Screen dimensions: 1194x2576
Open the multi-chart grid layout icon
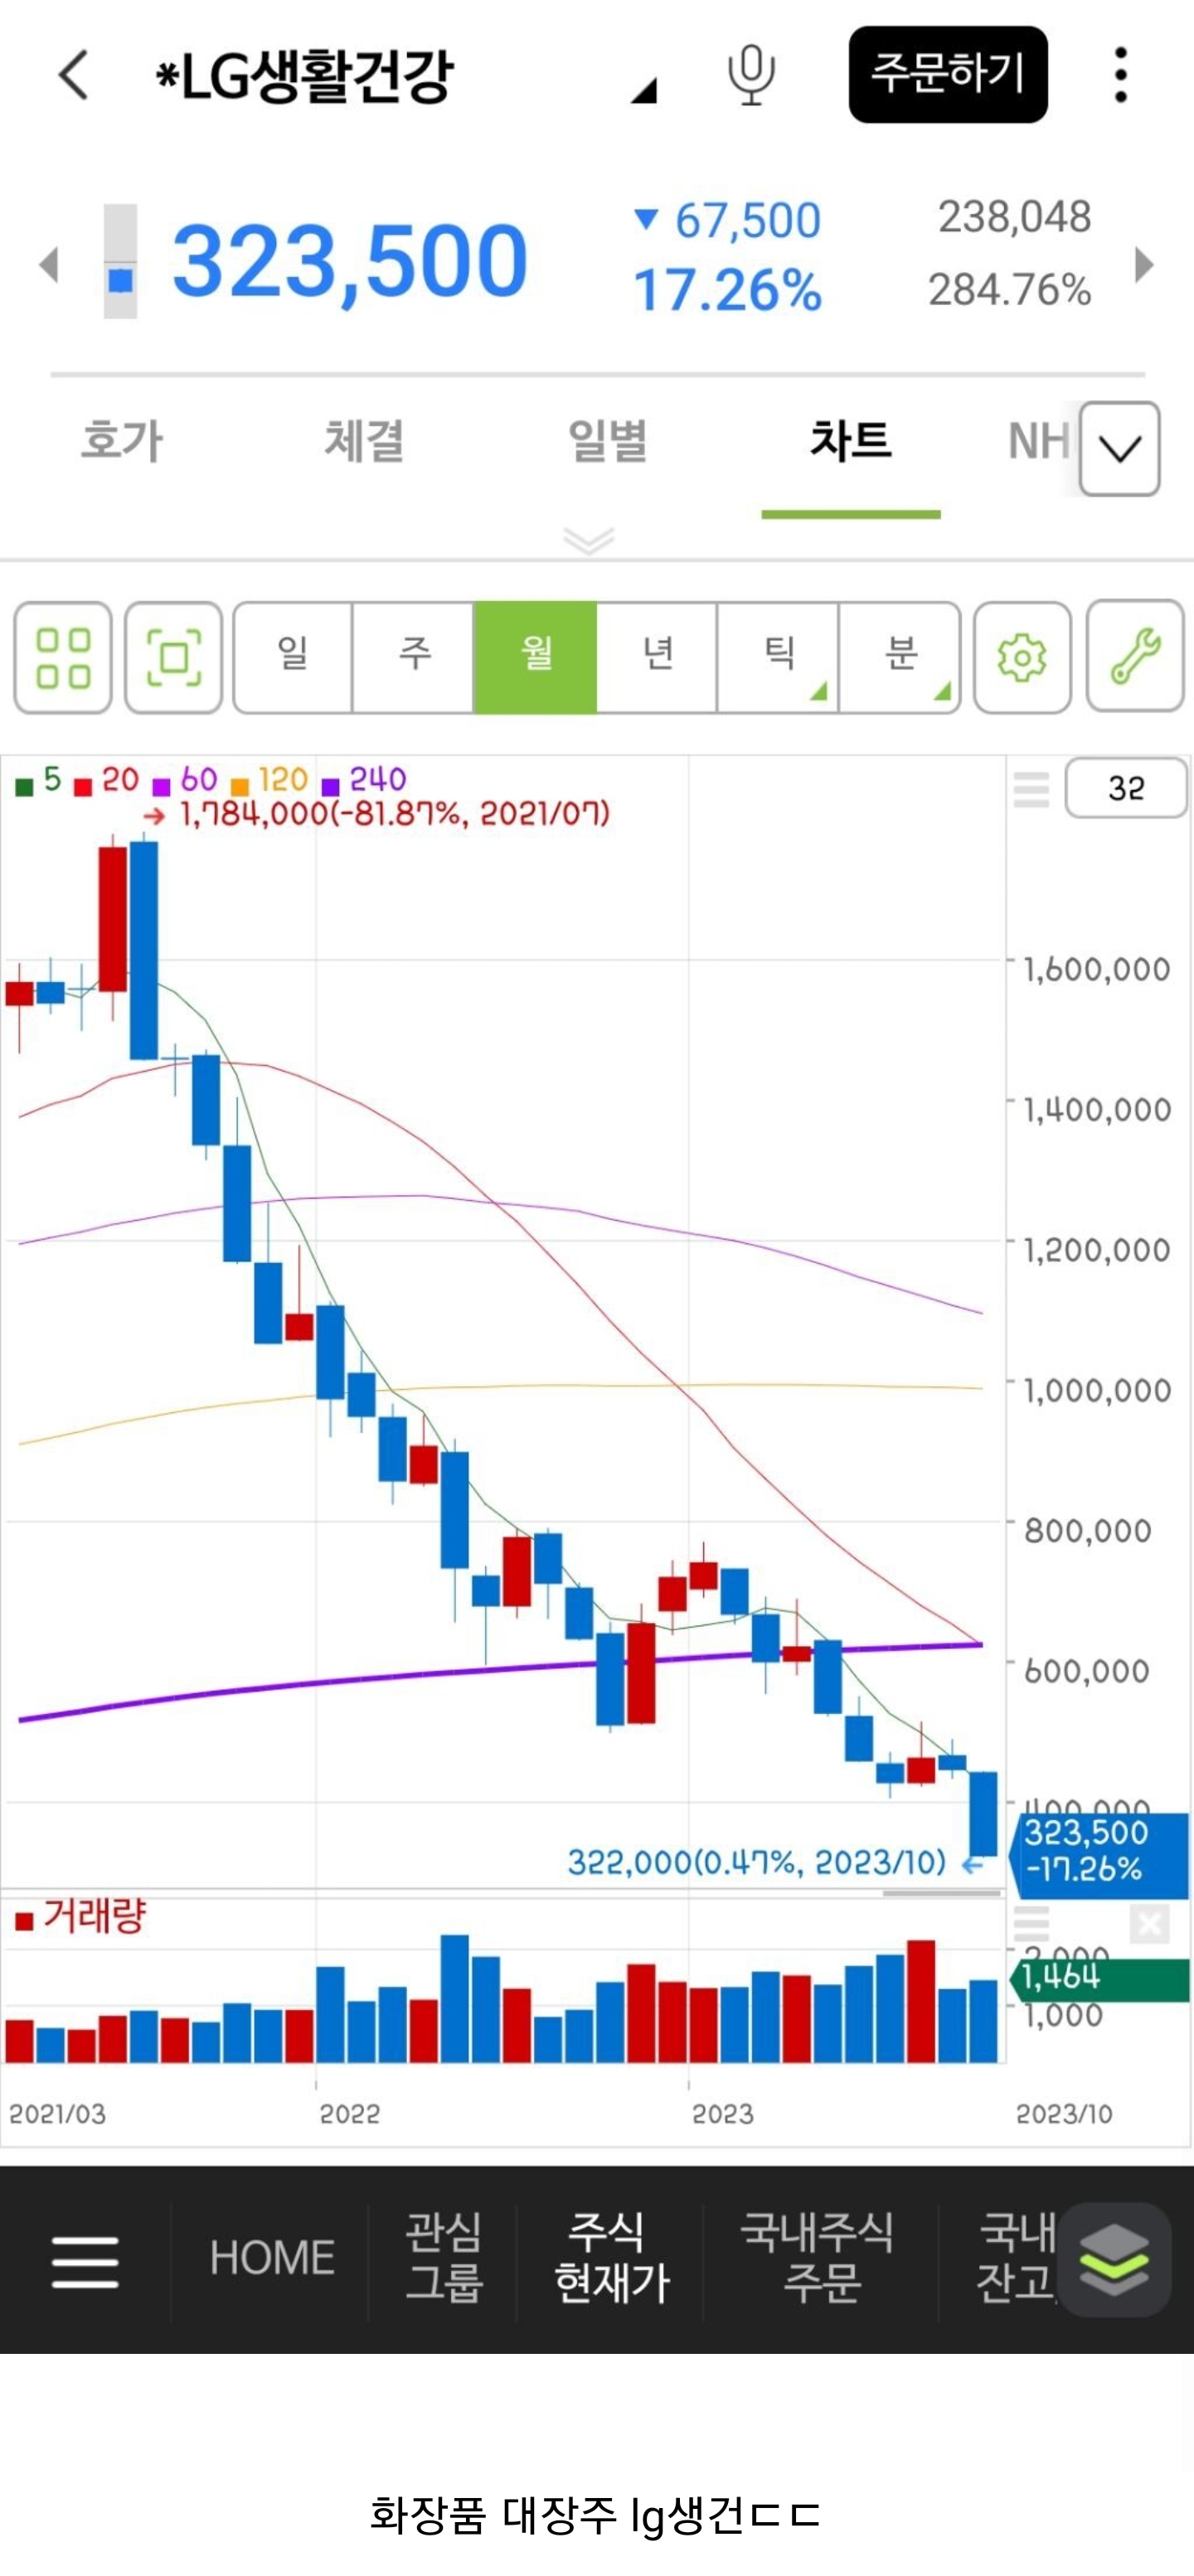pos(63,657)
